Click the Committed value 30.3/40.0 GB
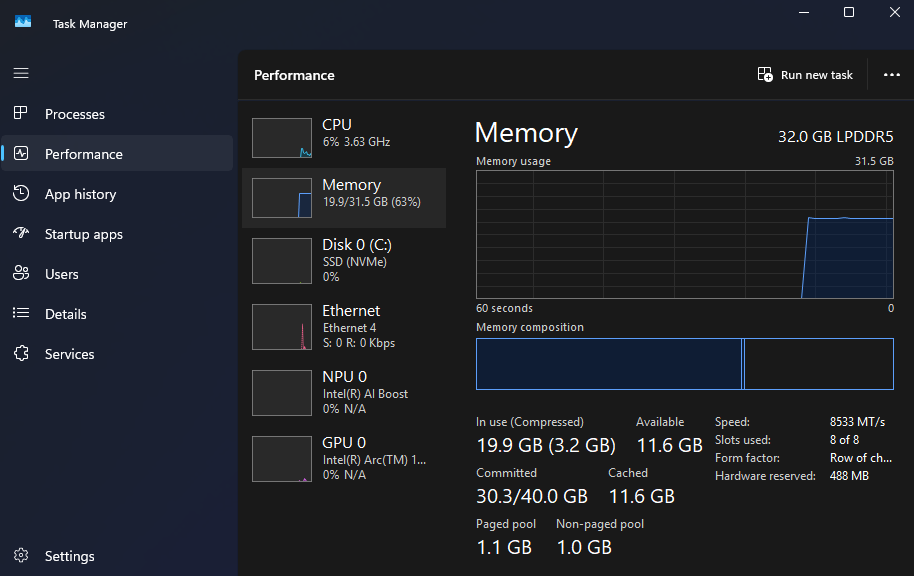914x576 pixels. pyautogui.click(x=532, y=496)
